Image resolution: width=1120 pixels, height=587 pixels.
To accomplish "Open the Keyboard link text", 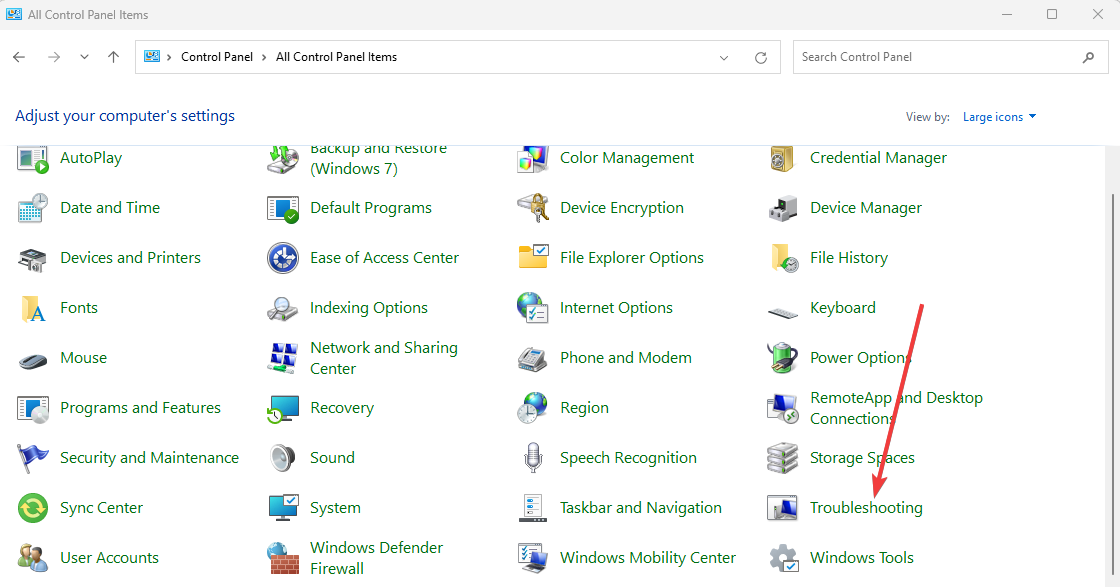I will click(x=842, y=308).
